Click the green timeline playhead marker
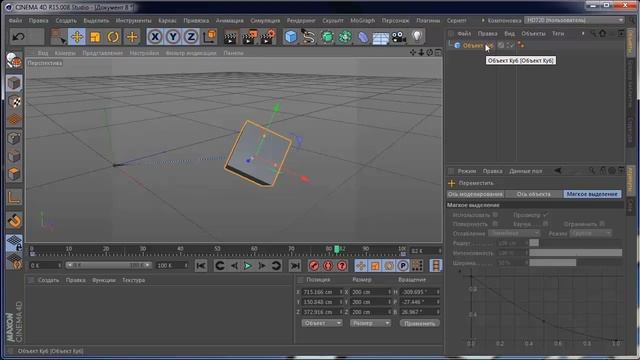This screenshot has width=640, height=360. [x=337, y=249]
